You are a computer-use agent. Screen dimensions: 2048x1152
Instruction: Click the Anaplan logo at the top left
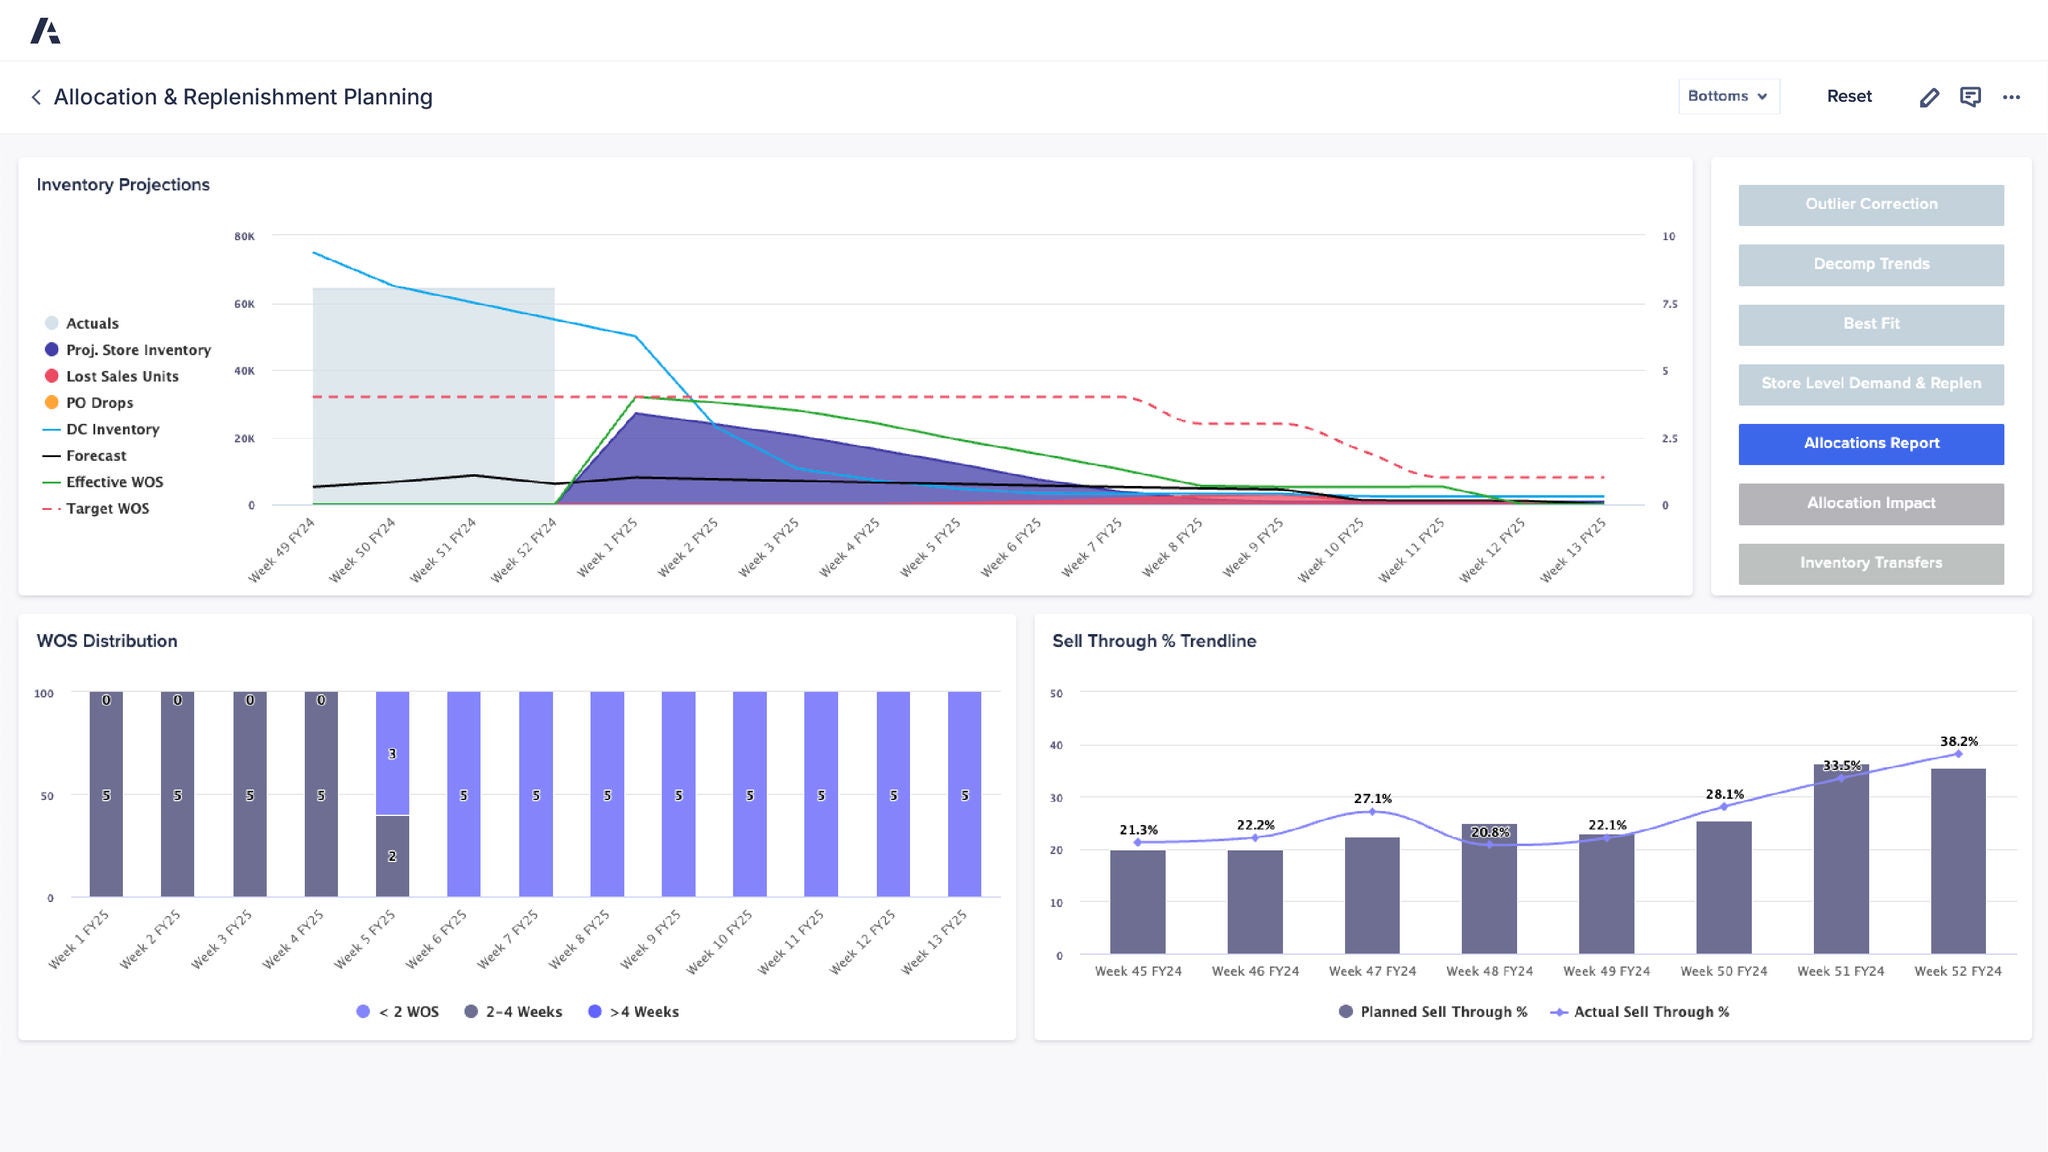coord(47,30)
